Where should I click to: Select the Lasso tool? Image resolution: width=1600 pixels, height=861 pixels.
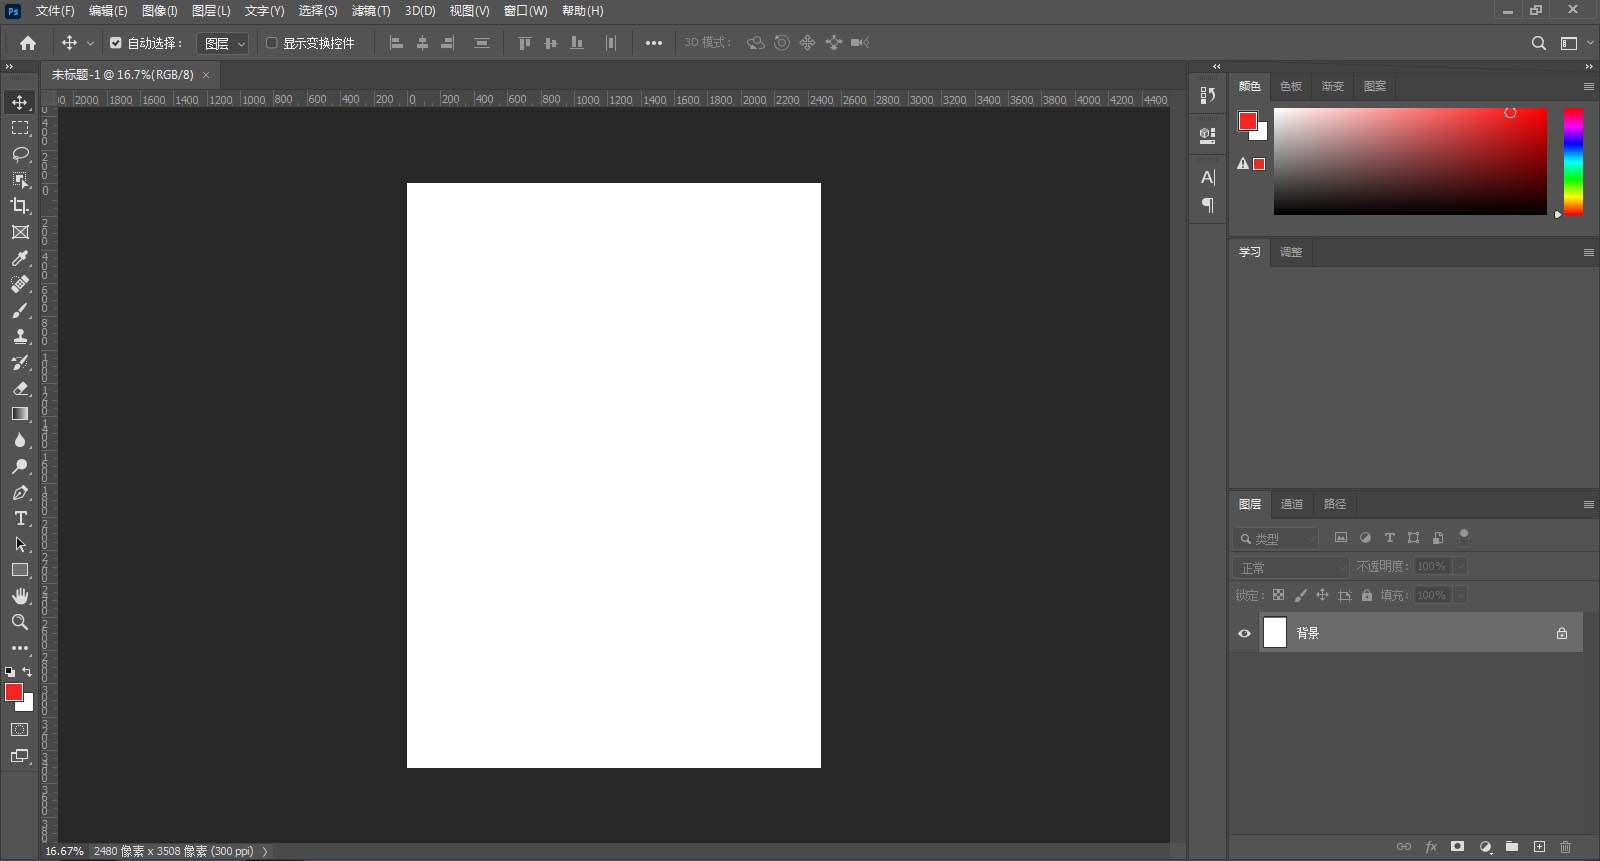pyautogui.click(x=20, y=154)
